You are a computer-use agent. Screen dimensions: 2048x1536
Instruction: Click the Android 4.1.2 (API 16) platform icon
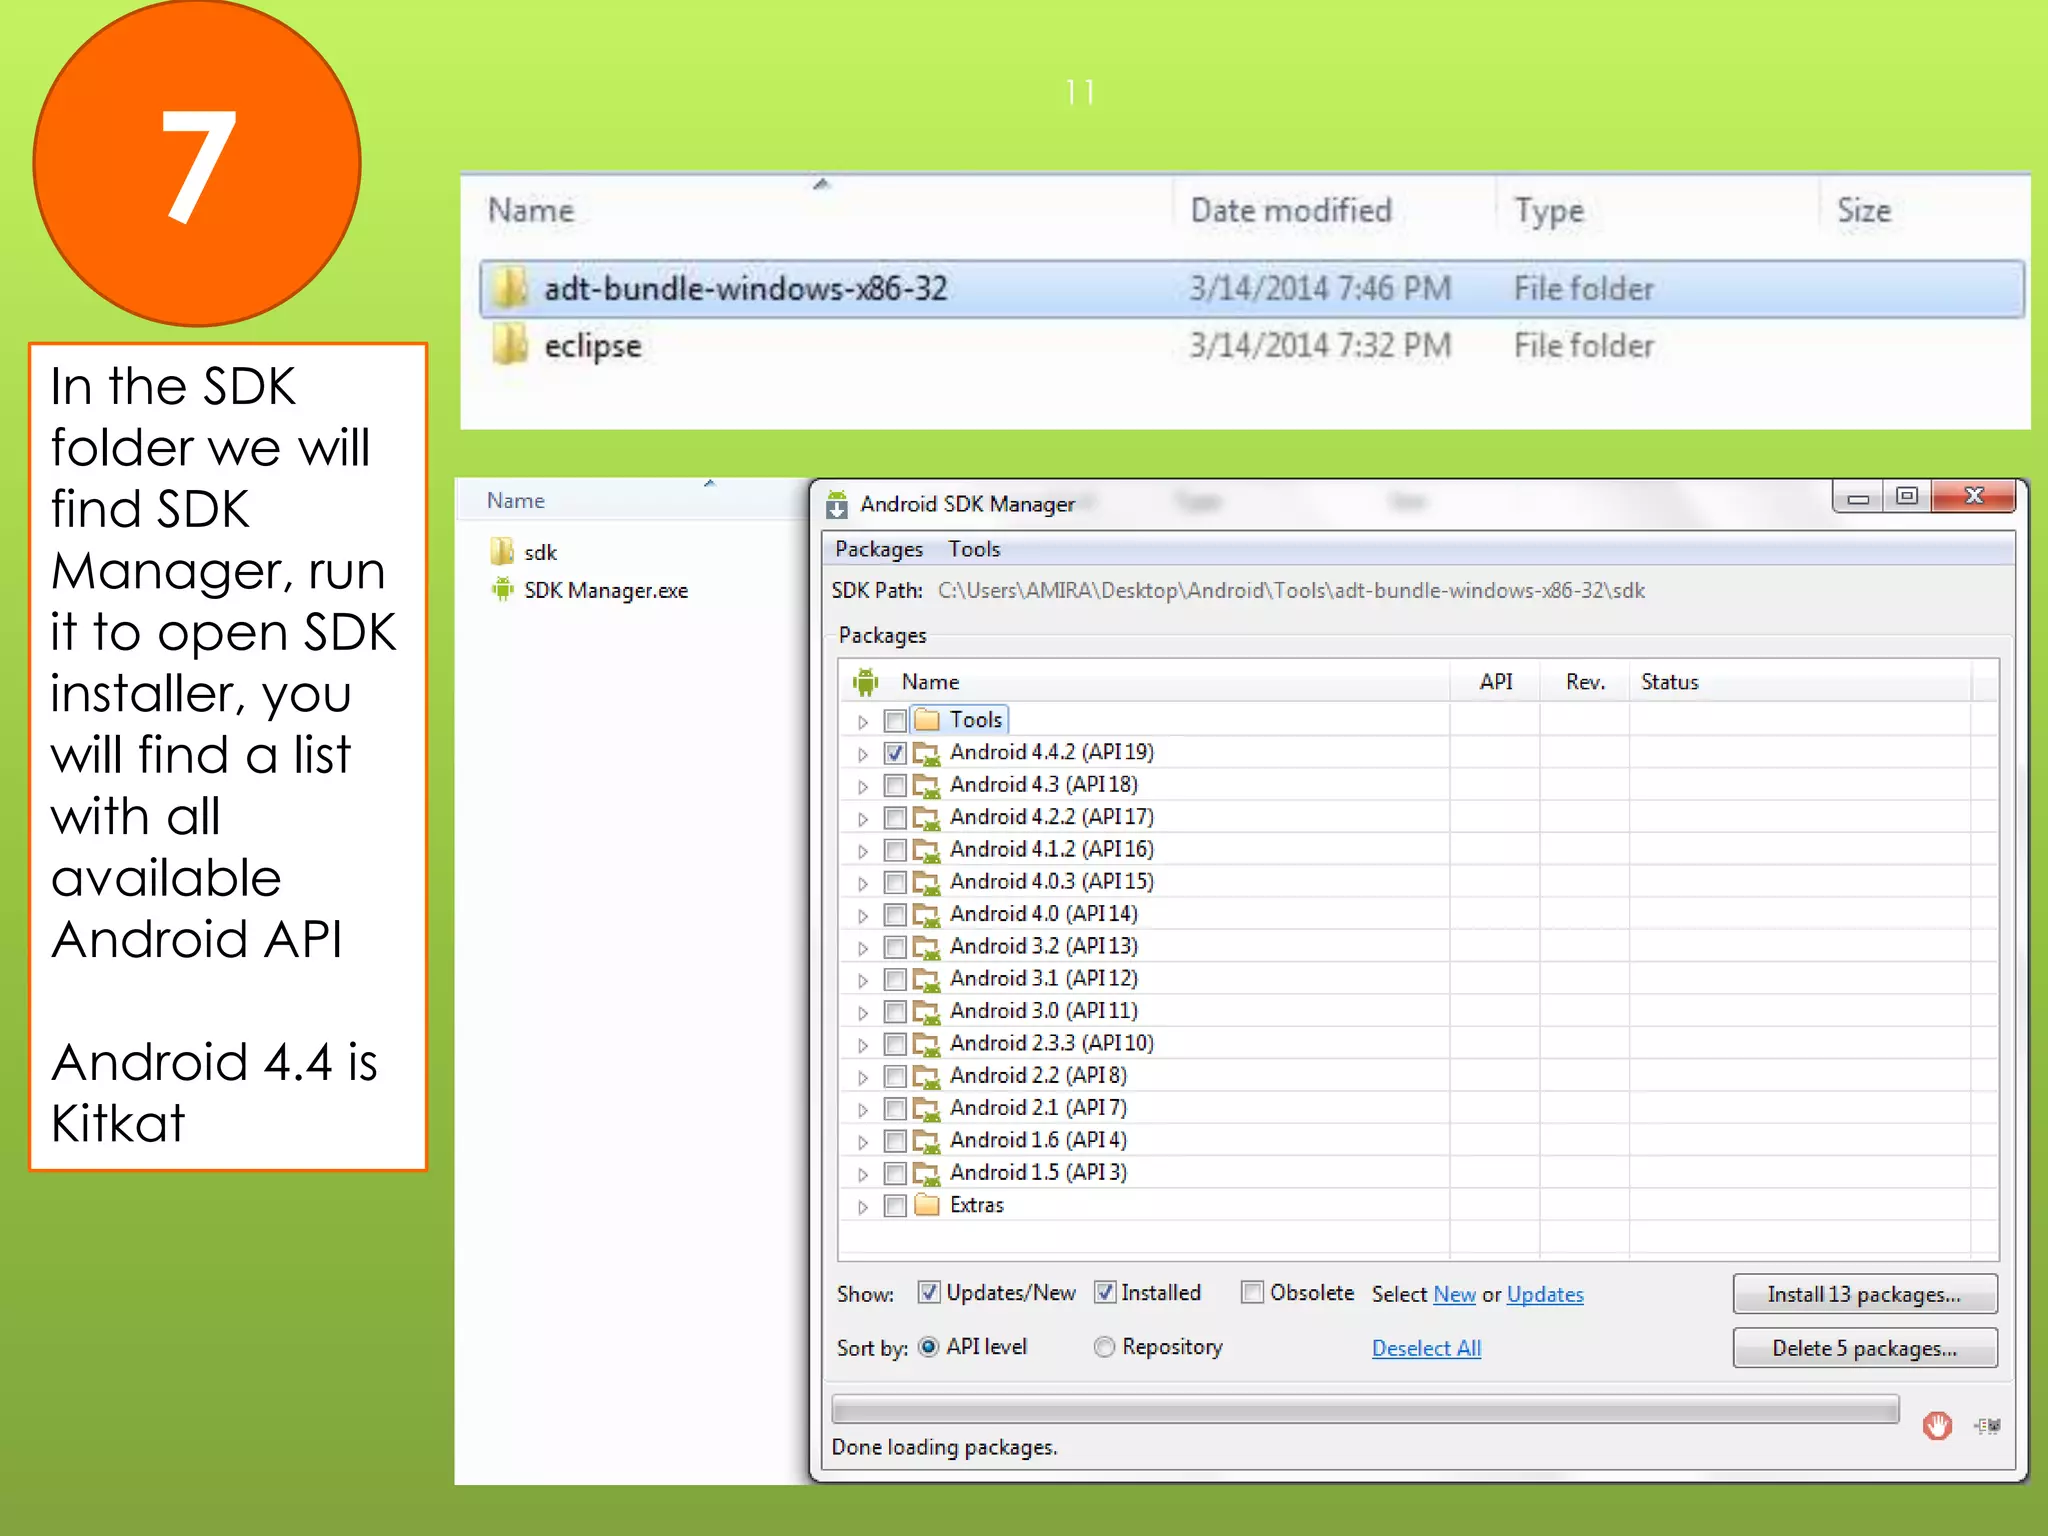coord(927,850)
